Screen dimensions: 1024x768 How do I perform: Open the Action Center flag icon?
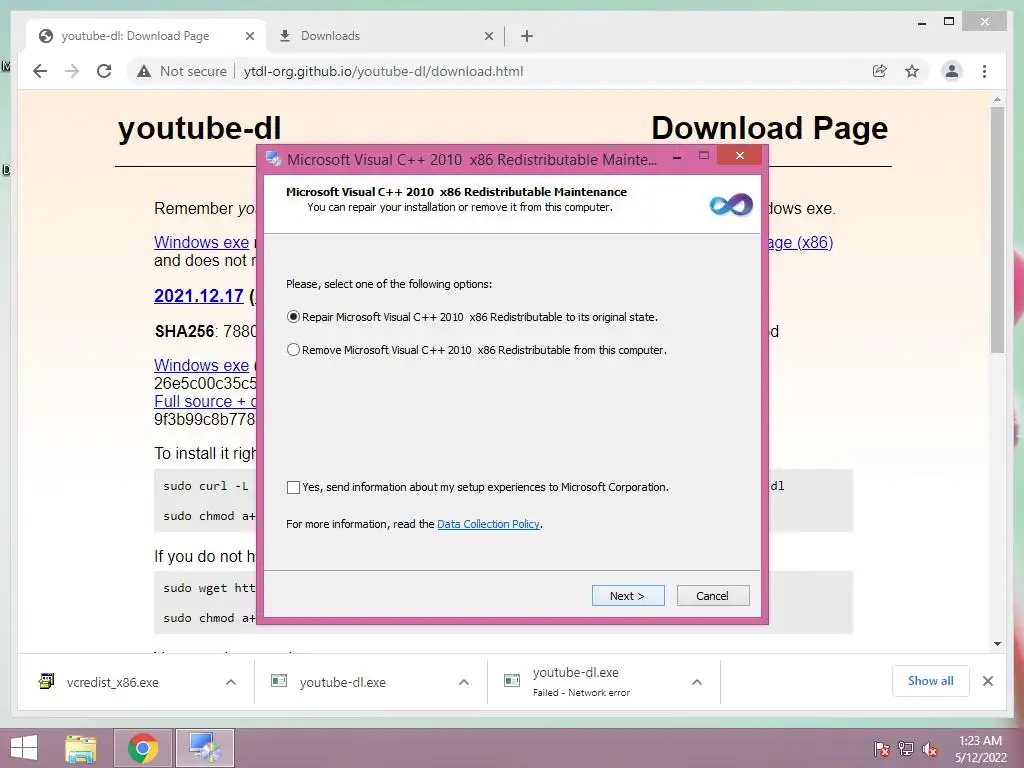pyautogui.click(x=882, y=748)
